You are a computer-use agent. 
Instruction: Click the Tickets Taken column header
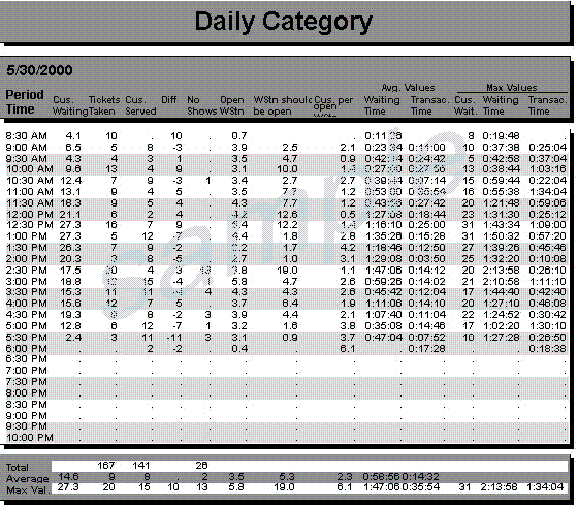[x=104, y=105]
